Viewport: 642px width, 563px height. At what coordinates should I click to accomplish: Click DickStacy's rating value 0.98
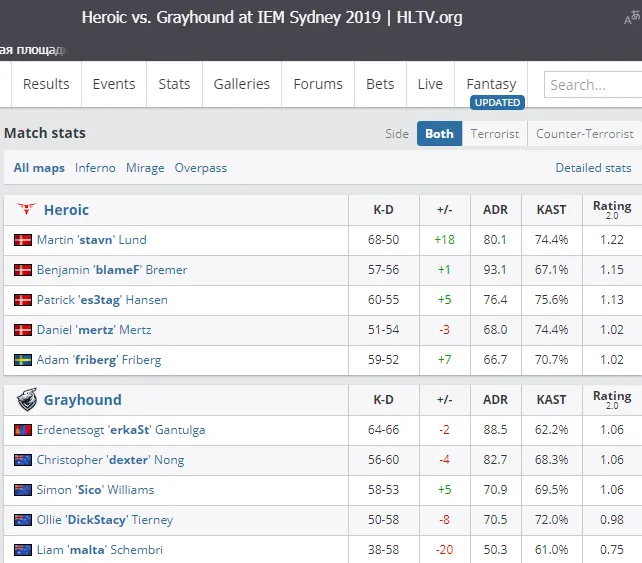(x=612, y=520)
